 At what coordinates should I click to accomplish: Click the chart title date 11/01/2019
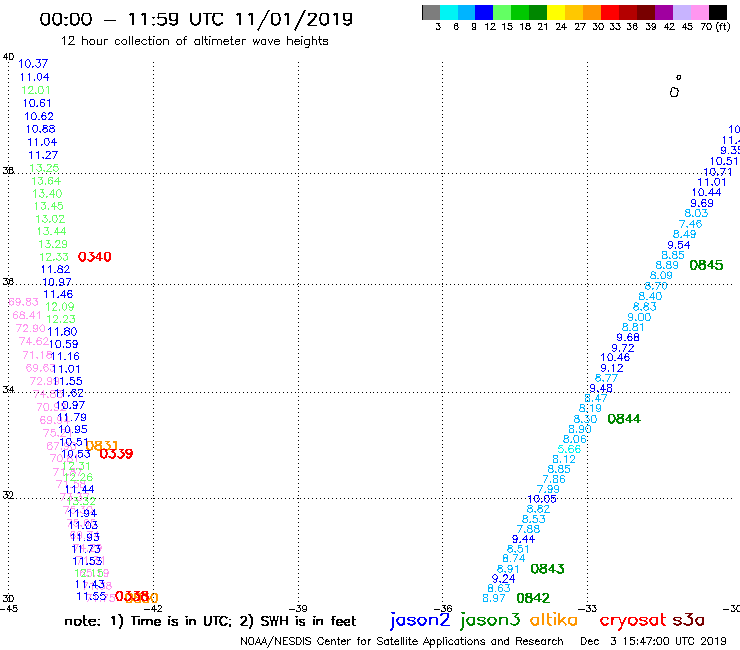[x=294, y=19]
